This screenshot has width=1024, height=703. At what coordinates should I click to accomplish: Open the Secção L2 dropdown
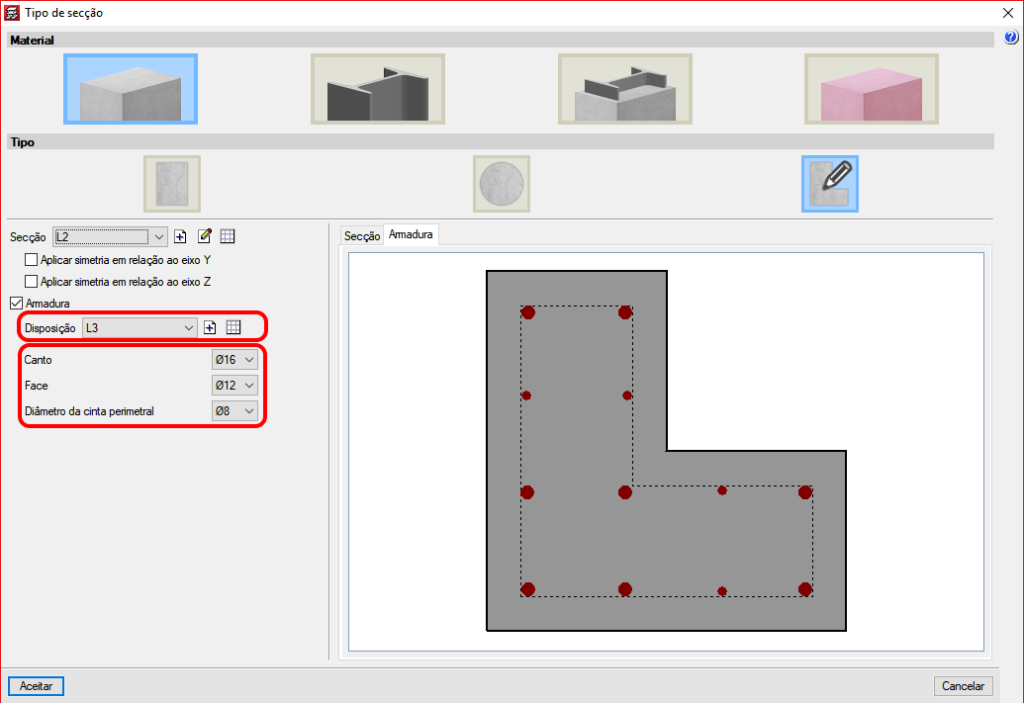(x=110, y=237)
